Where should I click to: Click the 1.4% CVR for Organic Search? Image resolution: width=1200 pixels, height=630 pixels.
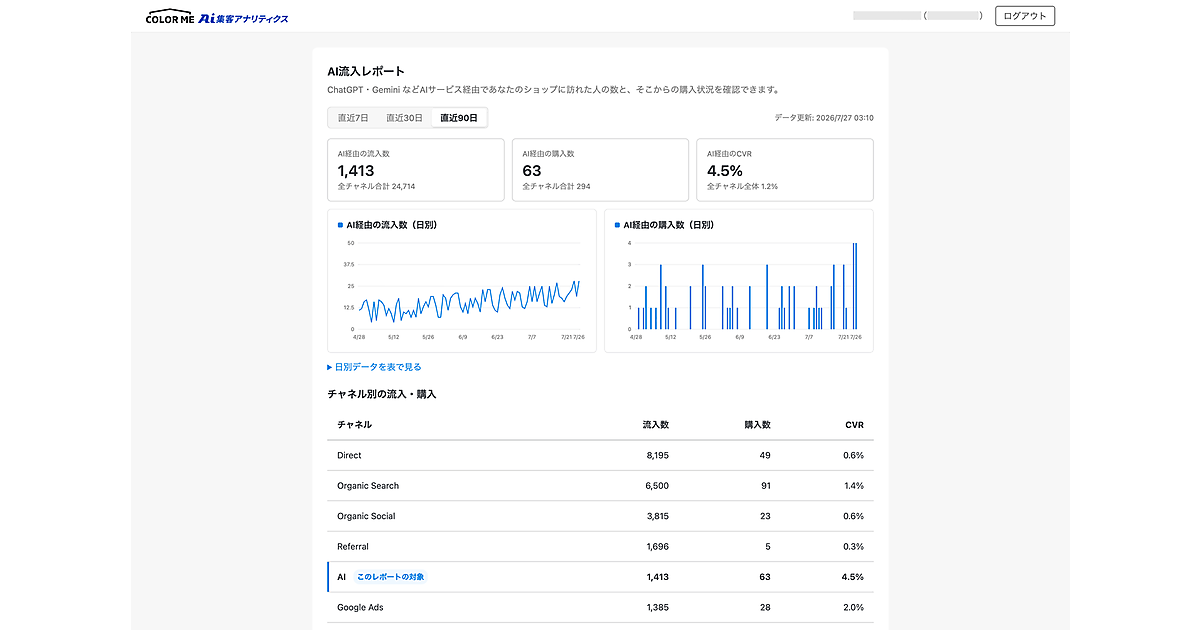(x=853, y=486)
